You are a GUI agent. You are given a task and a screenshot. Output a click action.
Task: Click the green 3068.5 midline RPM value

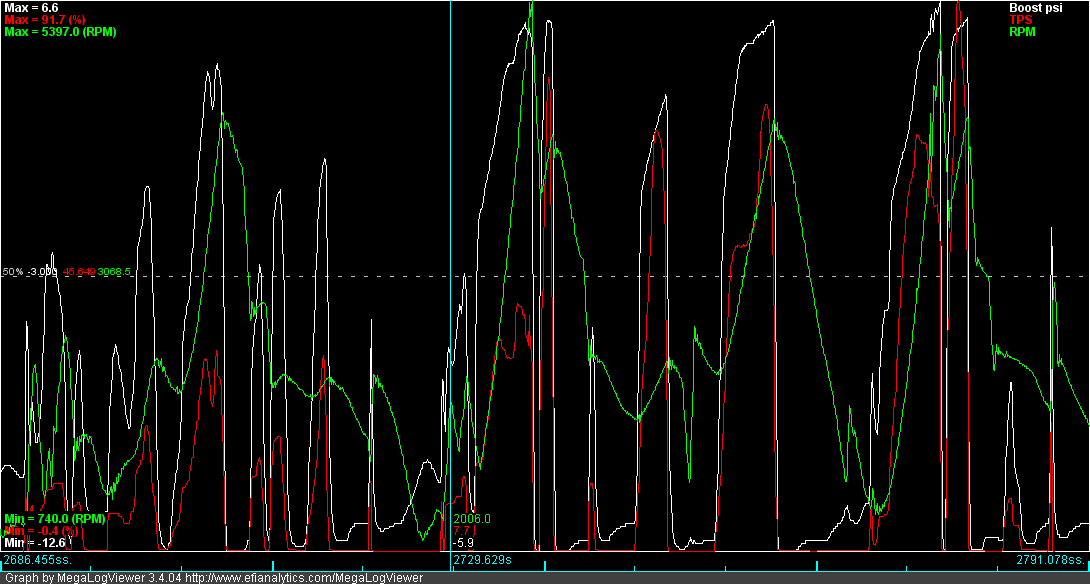(x=115, y=271)
